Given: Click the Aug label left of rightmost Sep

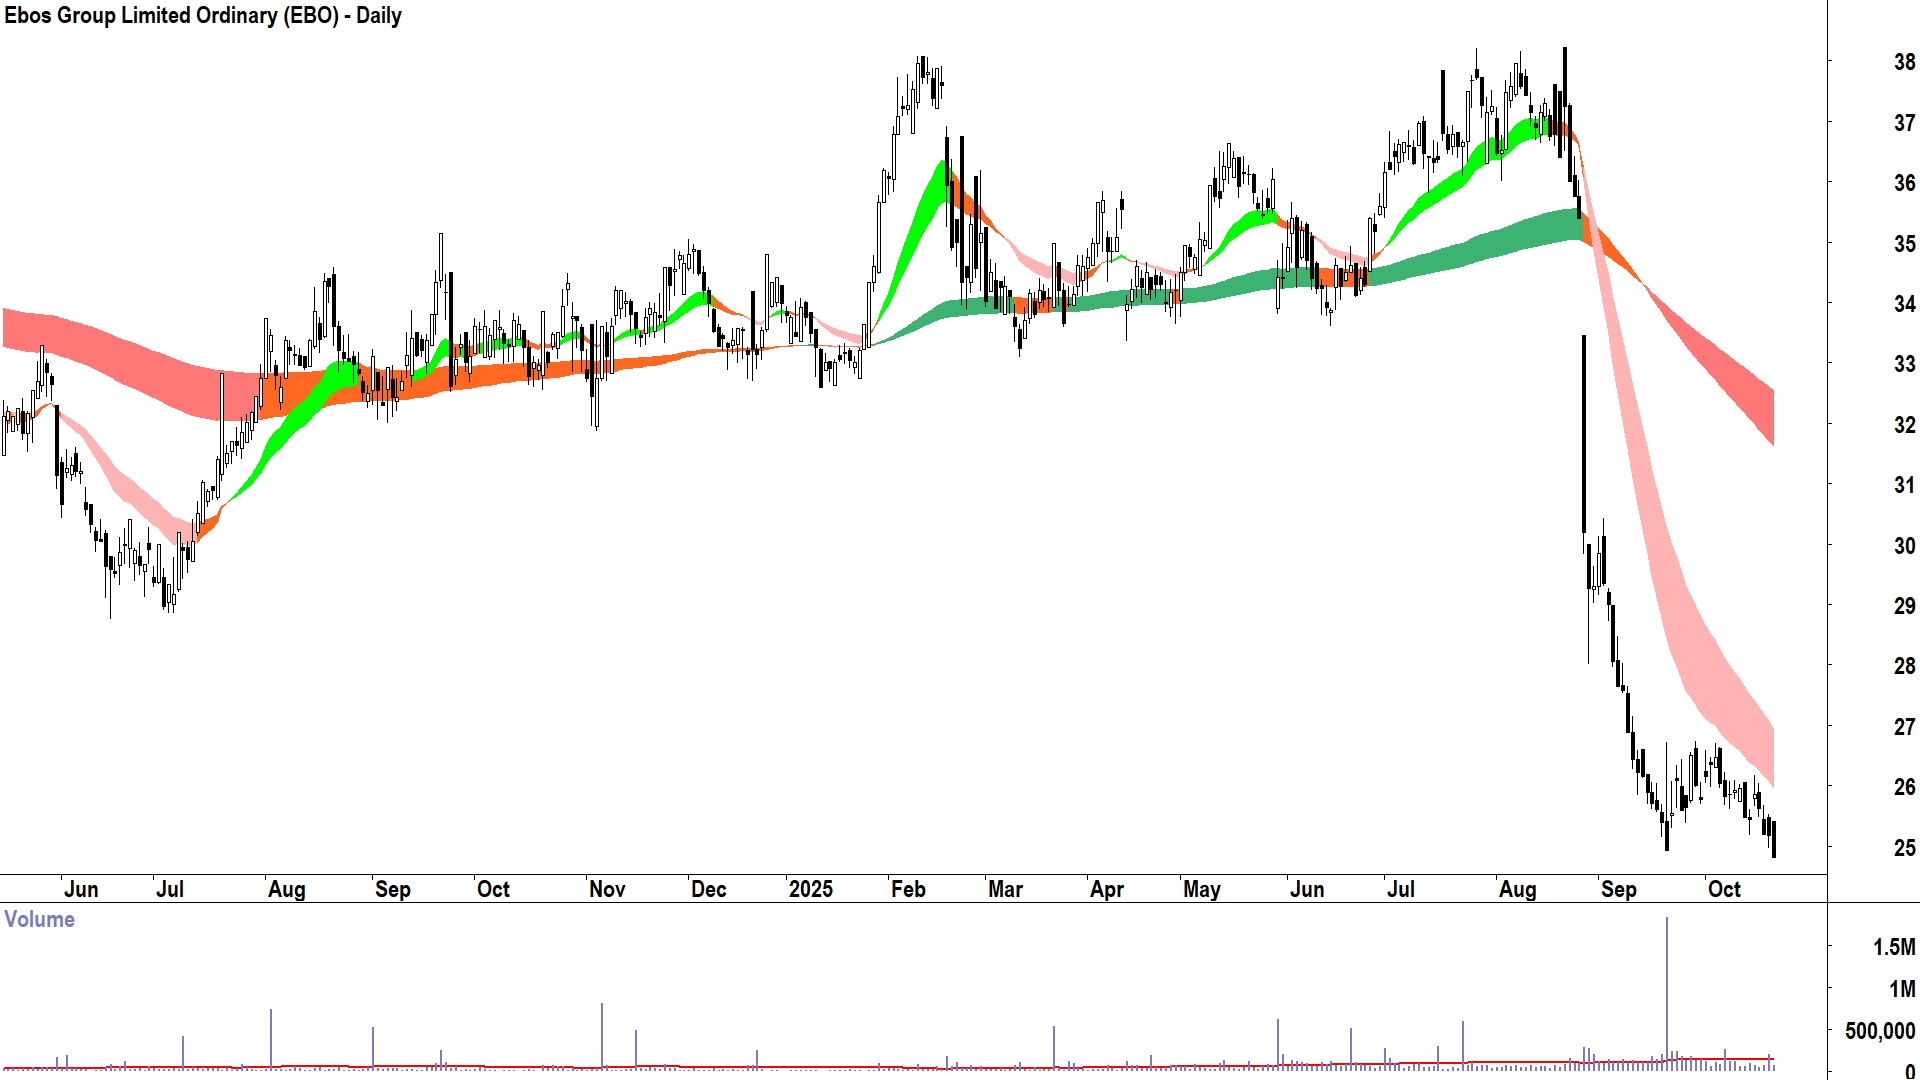Looking at the screenshot, I should [1517, 889].
